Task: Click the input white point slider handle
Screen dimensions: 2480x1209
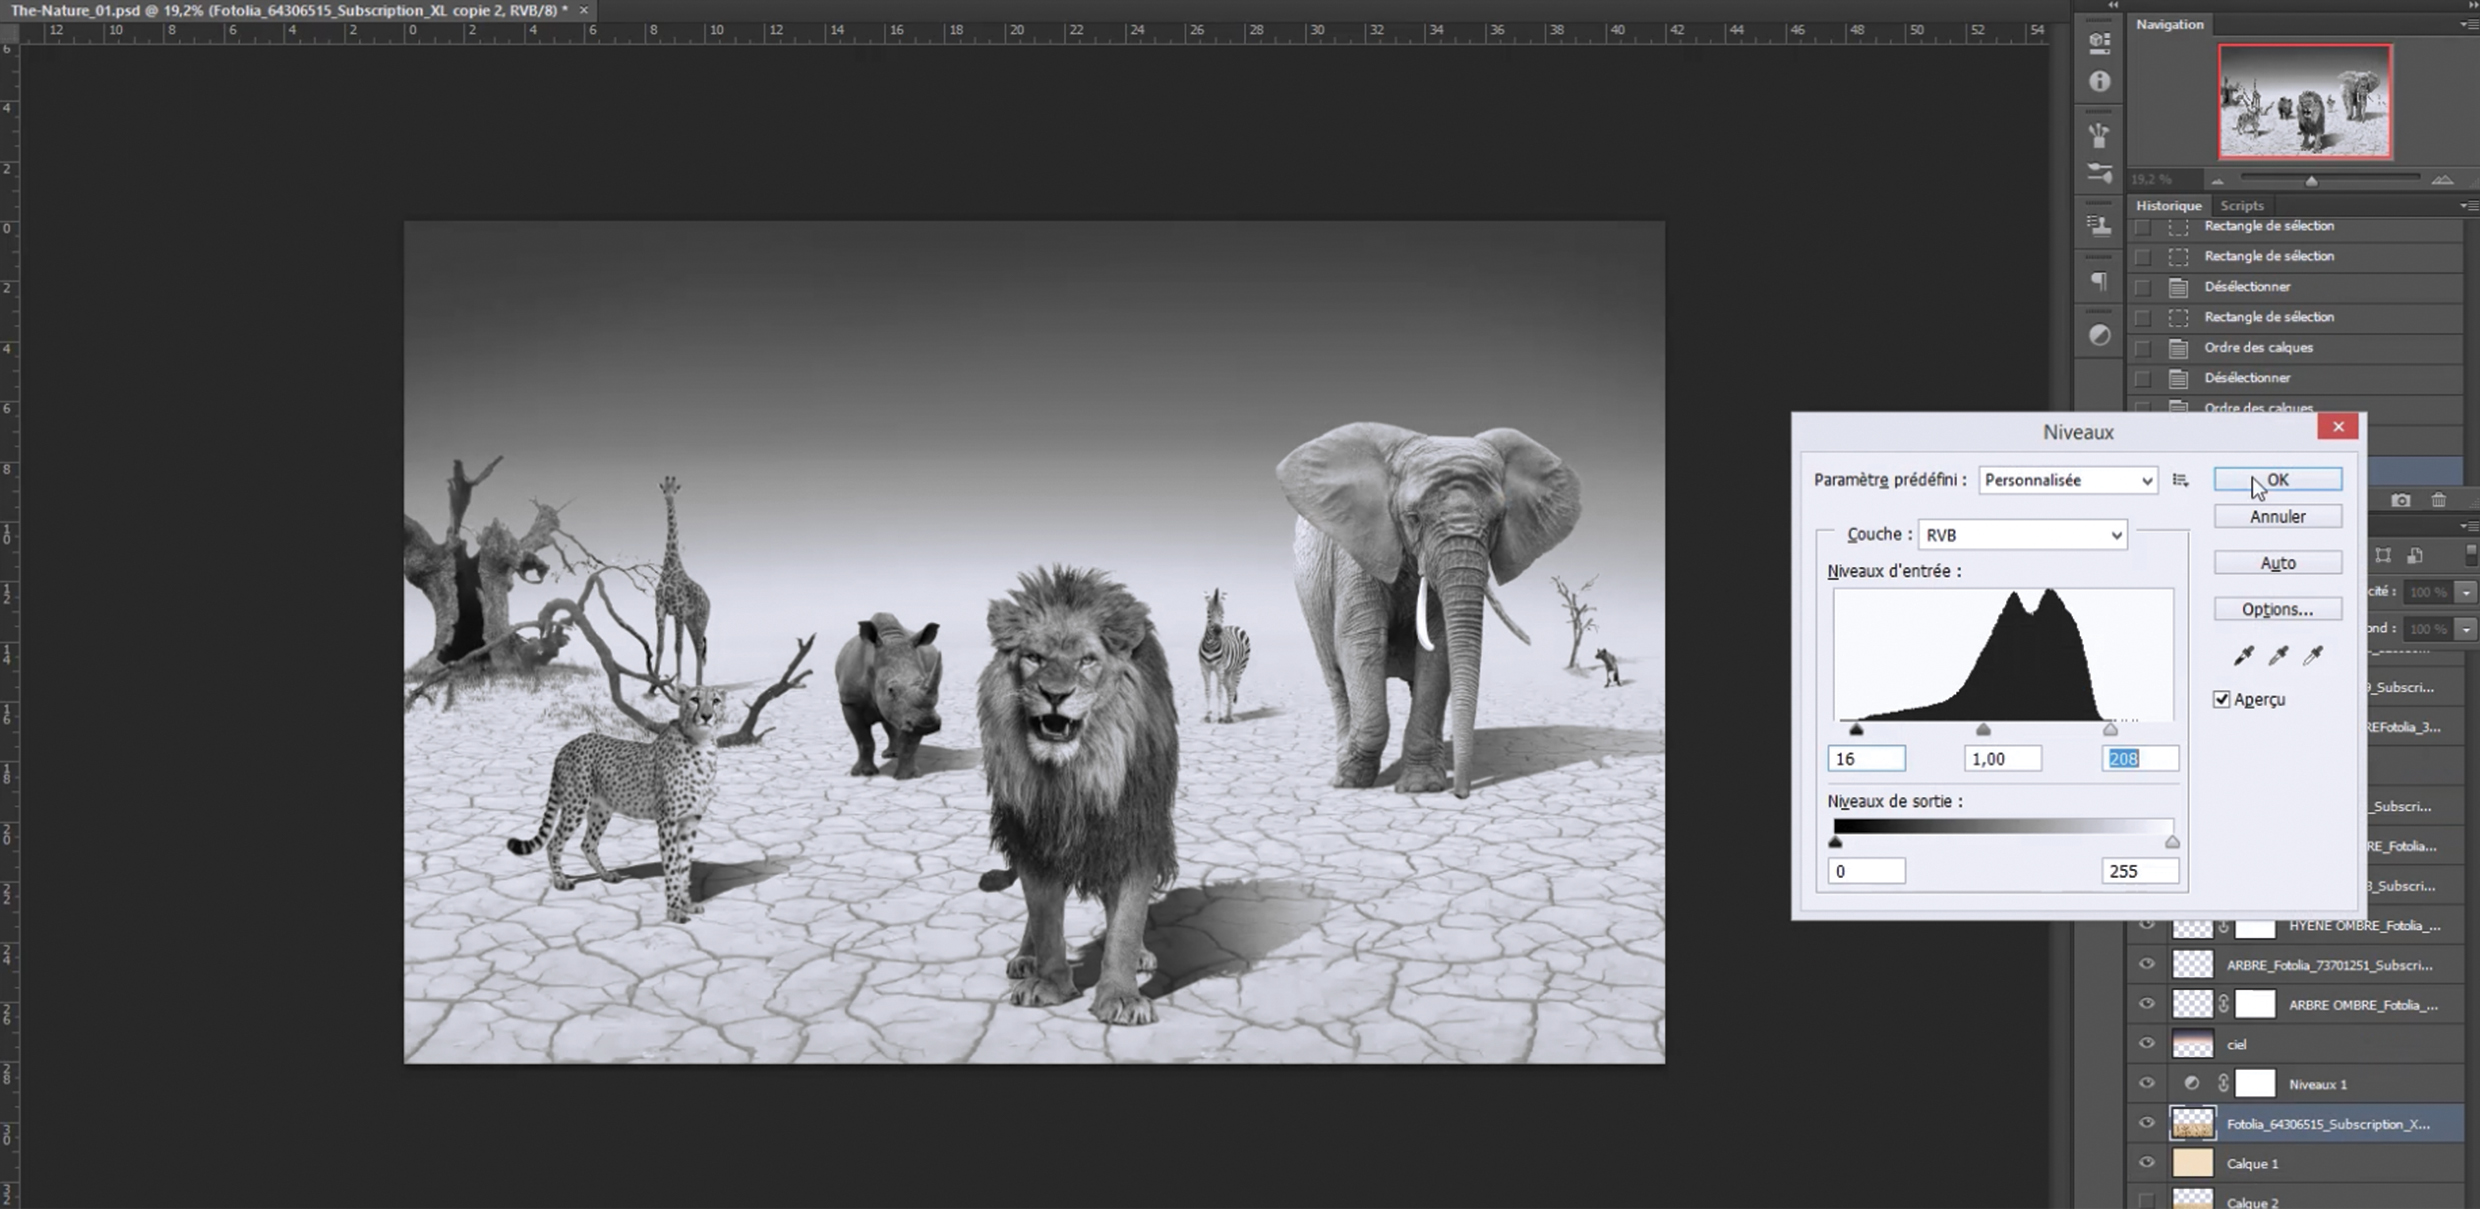Action: [2110, 730]
